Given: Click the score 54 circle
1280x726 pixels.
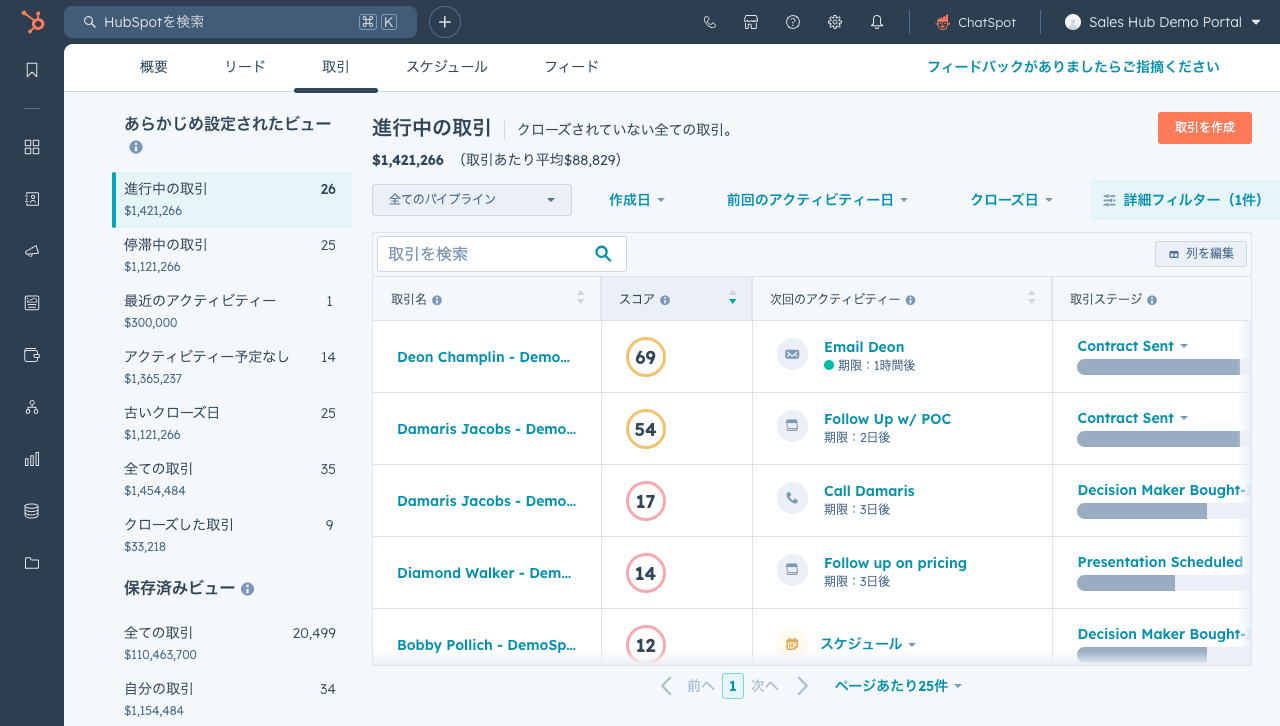Looking at the screenshot, I should (646, 429).
